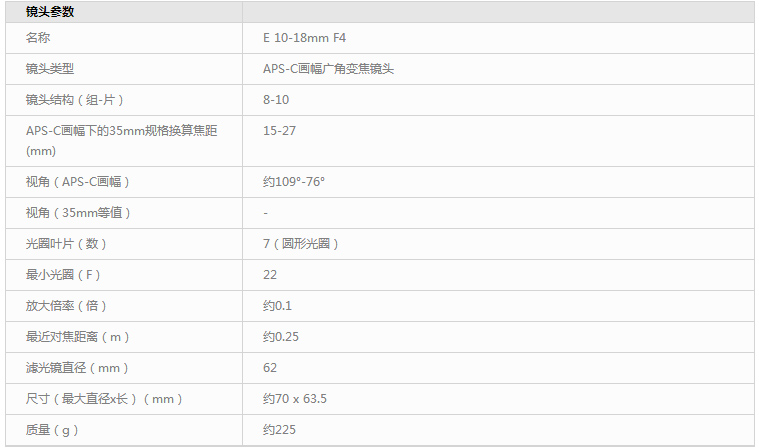Viewport: 759px width, 448px height.
Task: Select the 镜头结构（组-片）label
Action: pos(74,100)
